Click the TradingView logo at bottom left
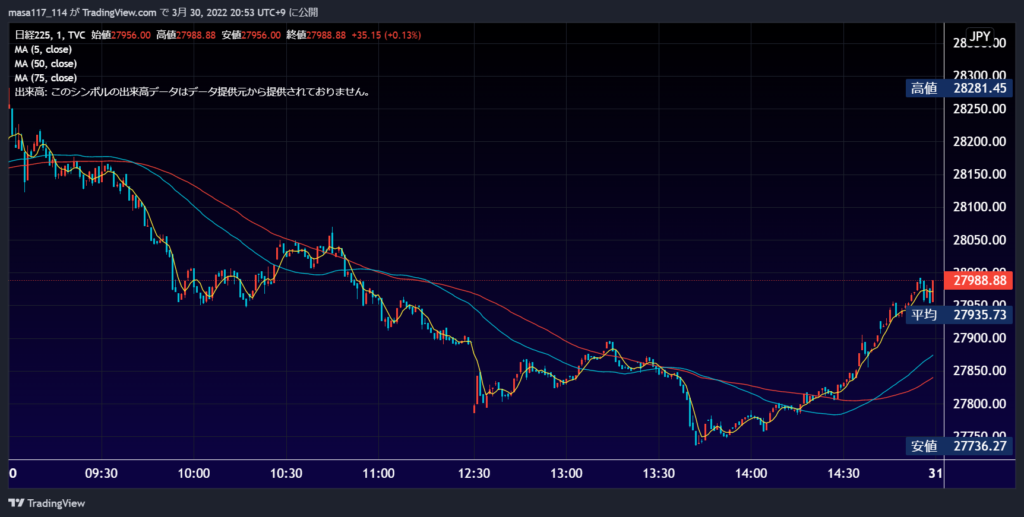The height and width of the screenshot is (517, 1024). click(46, 503)
